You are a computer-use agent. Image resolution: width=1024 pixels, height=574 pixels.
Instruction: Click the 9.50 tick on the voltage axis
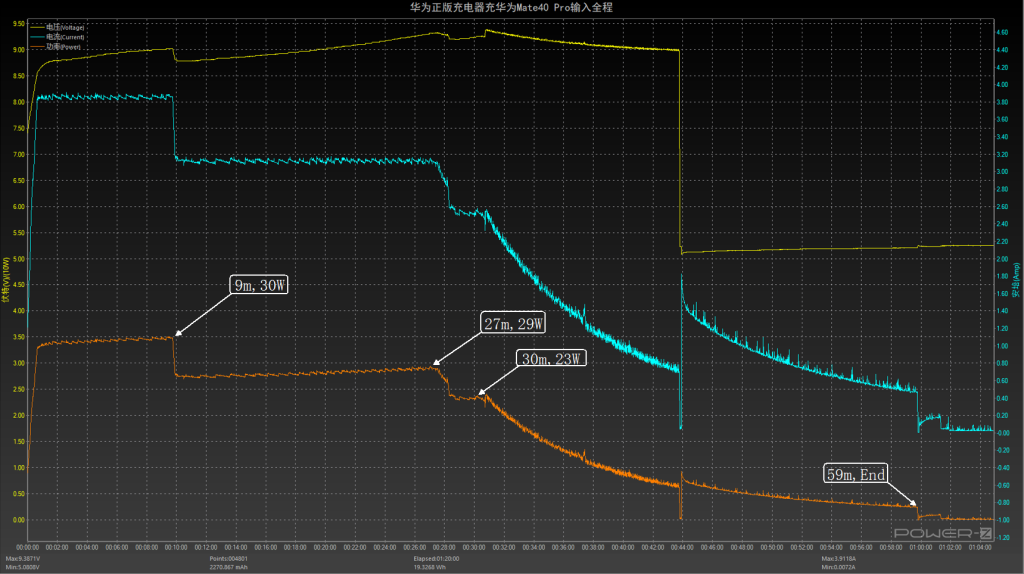pos(18,24)
